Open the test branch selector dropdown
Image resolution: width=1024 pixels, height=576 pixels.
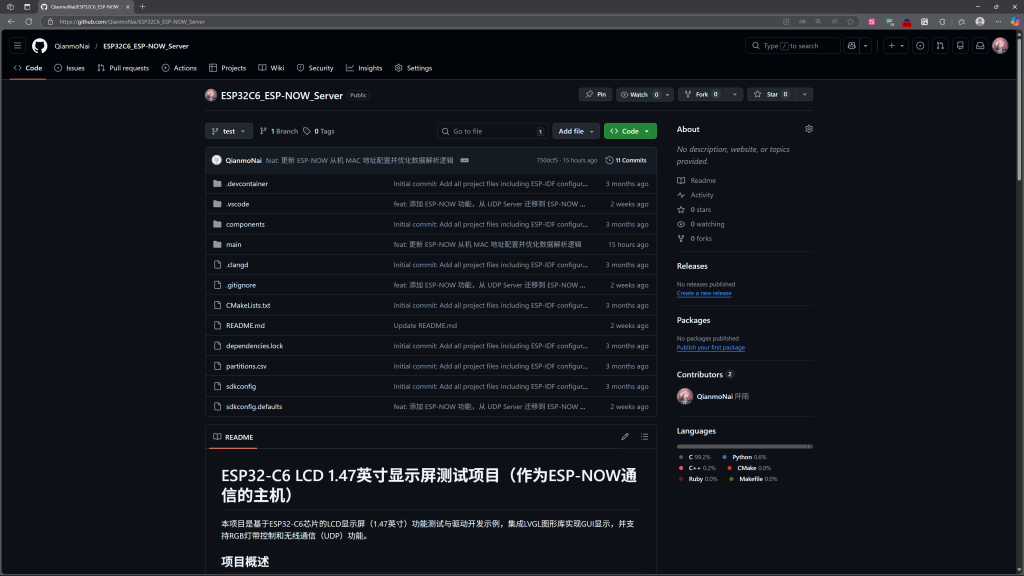(229, 131)
